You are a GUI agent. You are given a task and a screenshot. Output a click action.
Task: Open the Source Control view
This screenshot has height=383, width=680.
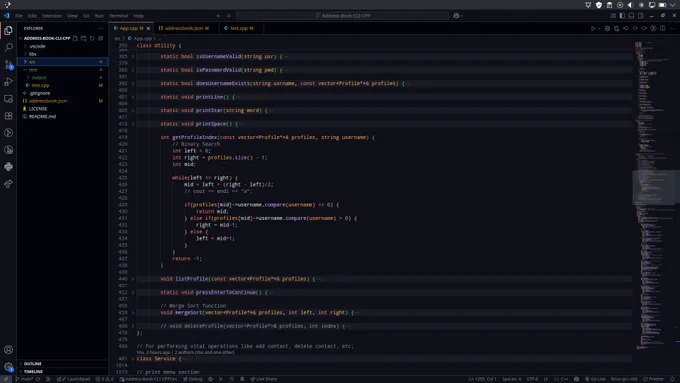[8, 65]
